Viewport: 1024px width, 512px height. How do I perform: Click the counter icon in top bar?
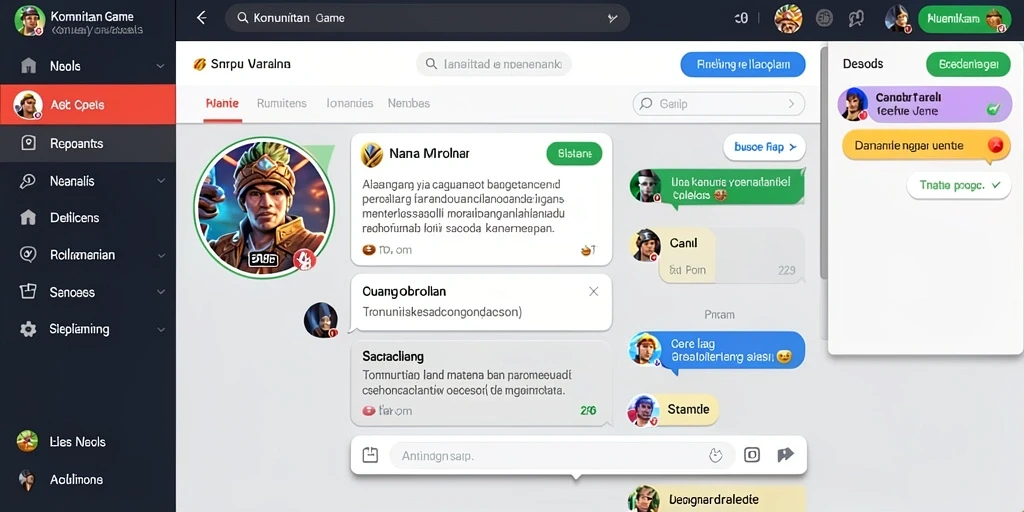pyautogui.click(x=741, y=19)
